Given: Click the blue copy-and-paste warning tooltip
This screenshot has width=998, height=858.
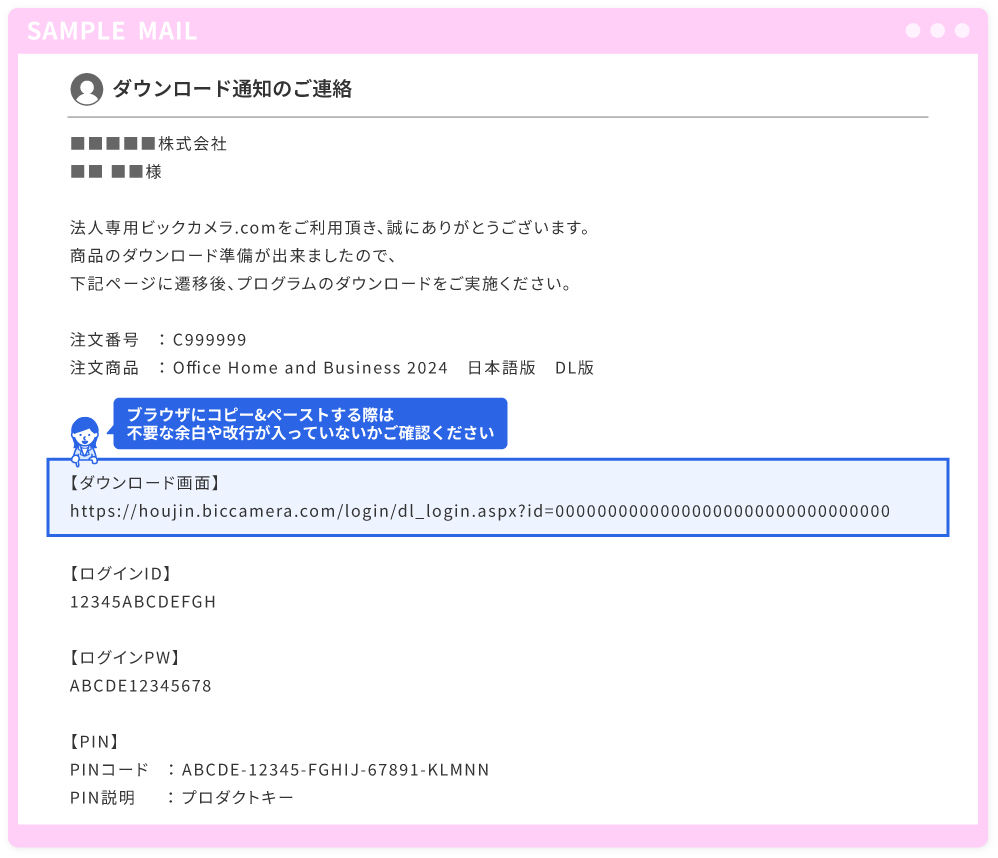Looking at the screenshot, I should click(310, 424).
